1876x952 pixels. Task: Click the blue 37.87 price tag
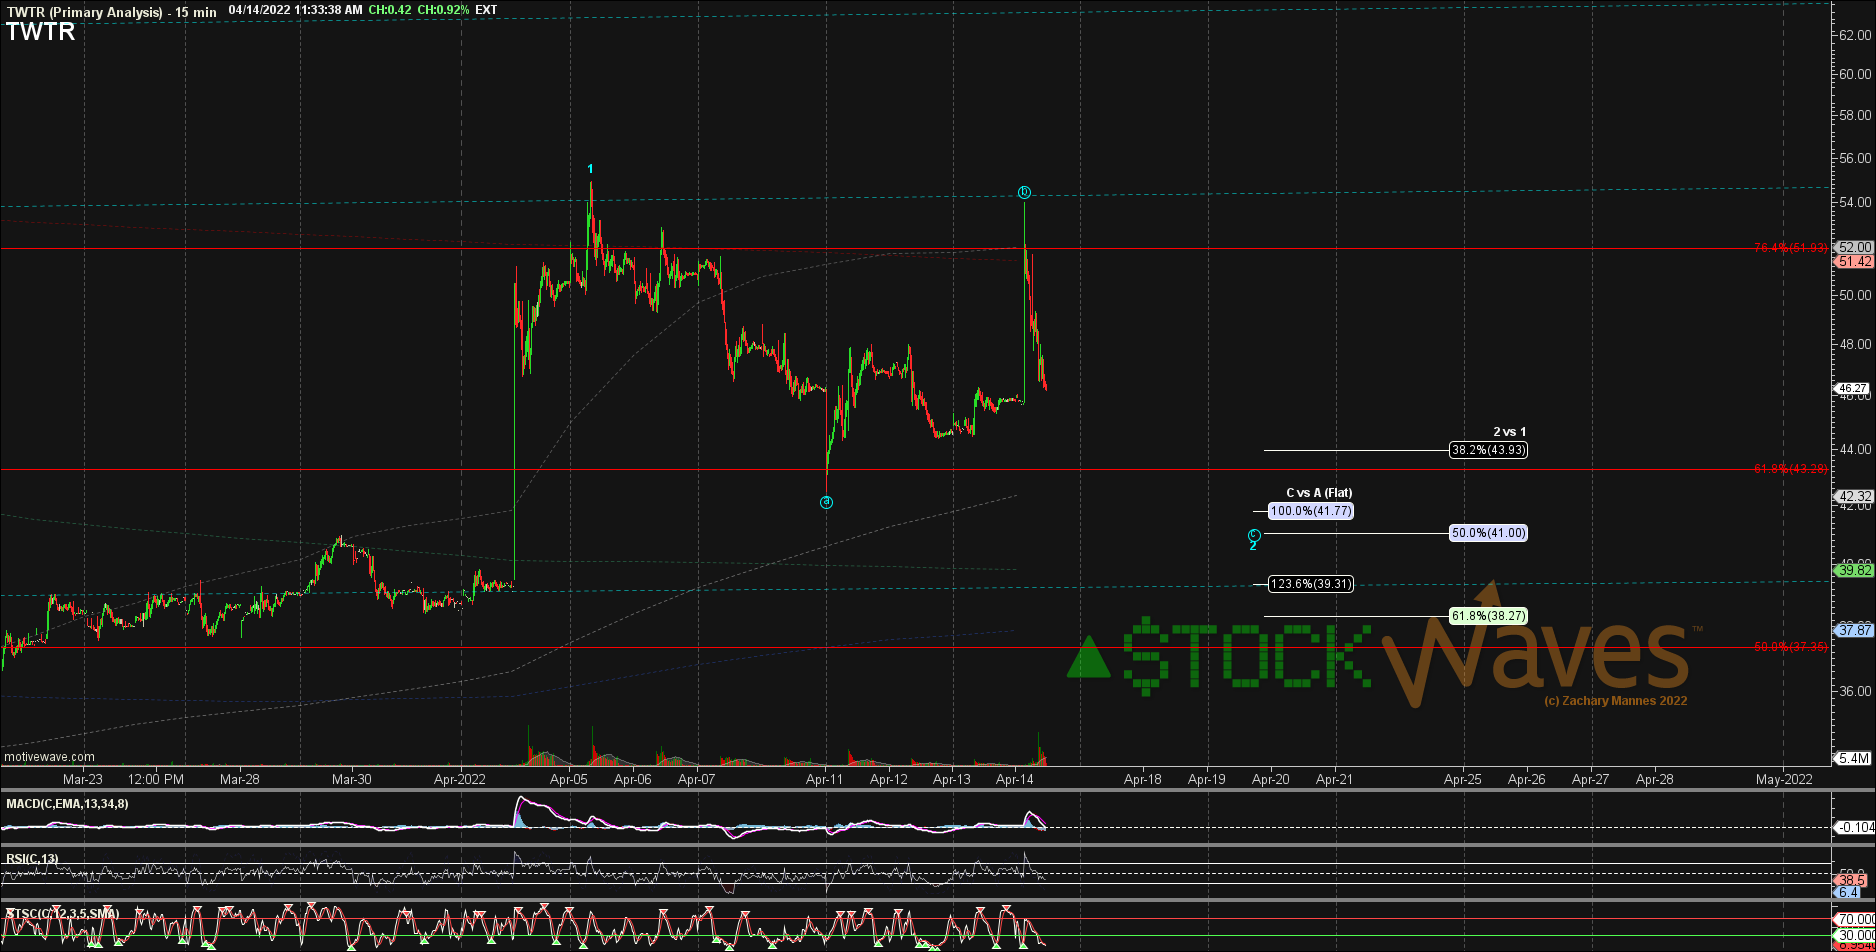tap(1854, 630)
